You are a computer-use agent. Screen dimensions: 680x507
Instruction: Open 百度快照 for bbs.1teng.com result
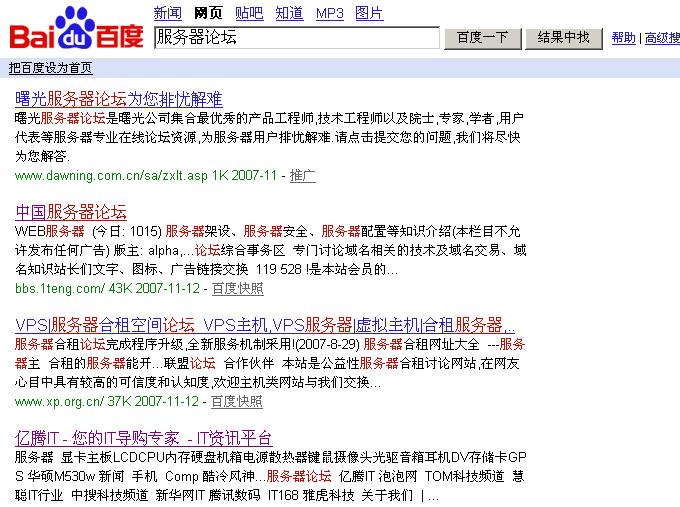[238, 288]
